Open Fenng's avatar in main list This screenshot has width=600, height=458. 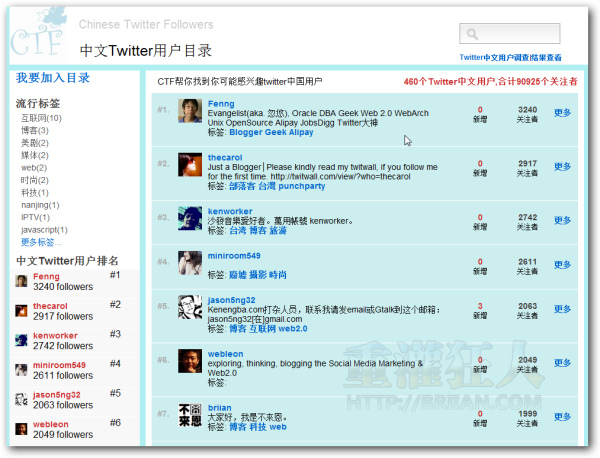(x=190, y=111)
